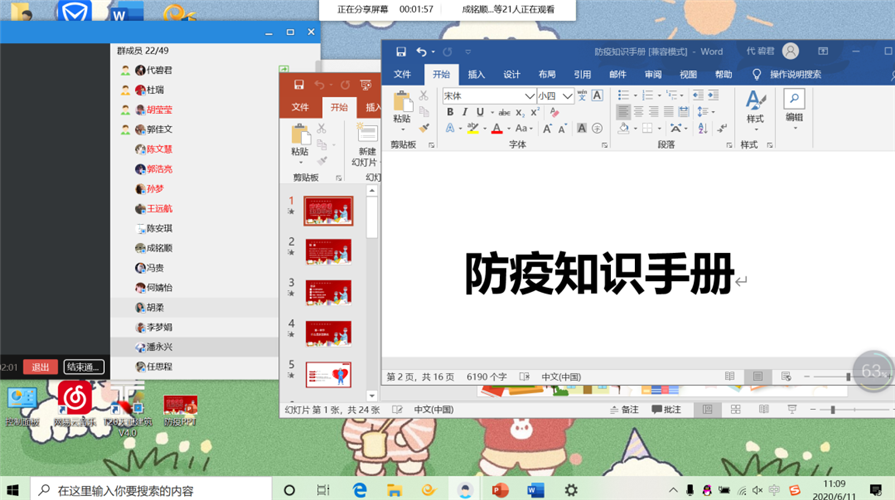Click New Slide icon in PowerPoint
Screen dimensions: 895x500
[x=366, y=139]
